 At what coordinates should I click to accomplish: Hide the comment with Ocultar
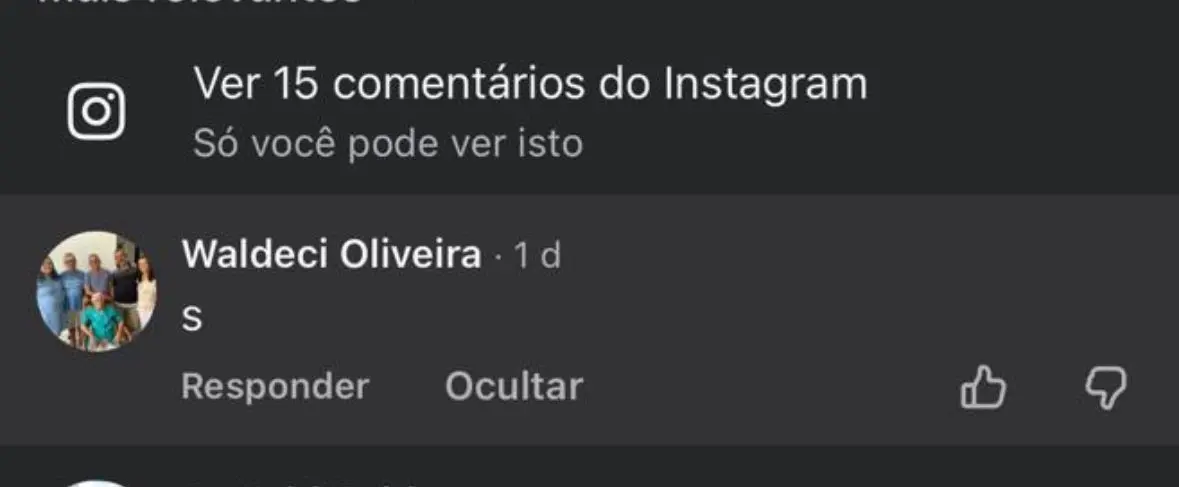514,387
